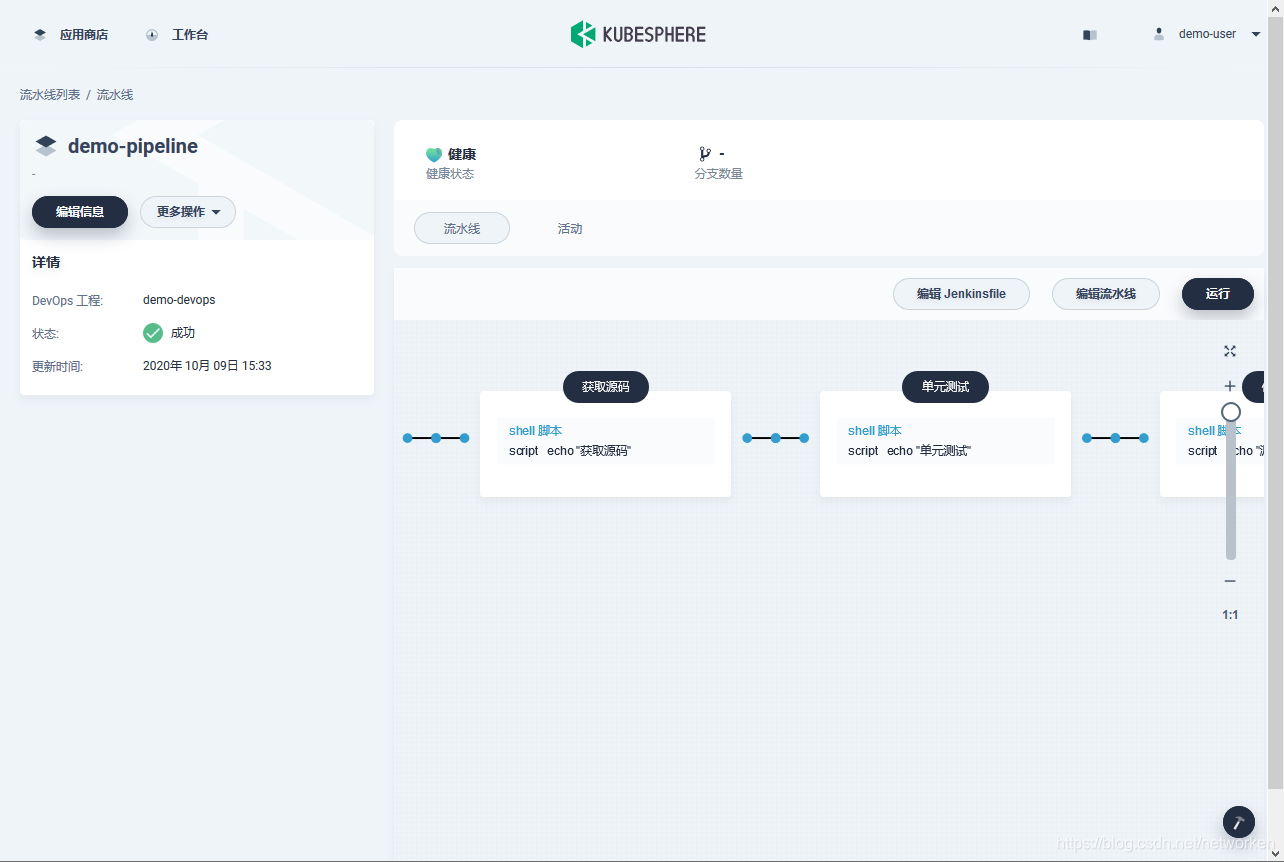Go to 流水线列表 breadcrumb

point(50,95)
